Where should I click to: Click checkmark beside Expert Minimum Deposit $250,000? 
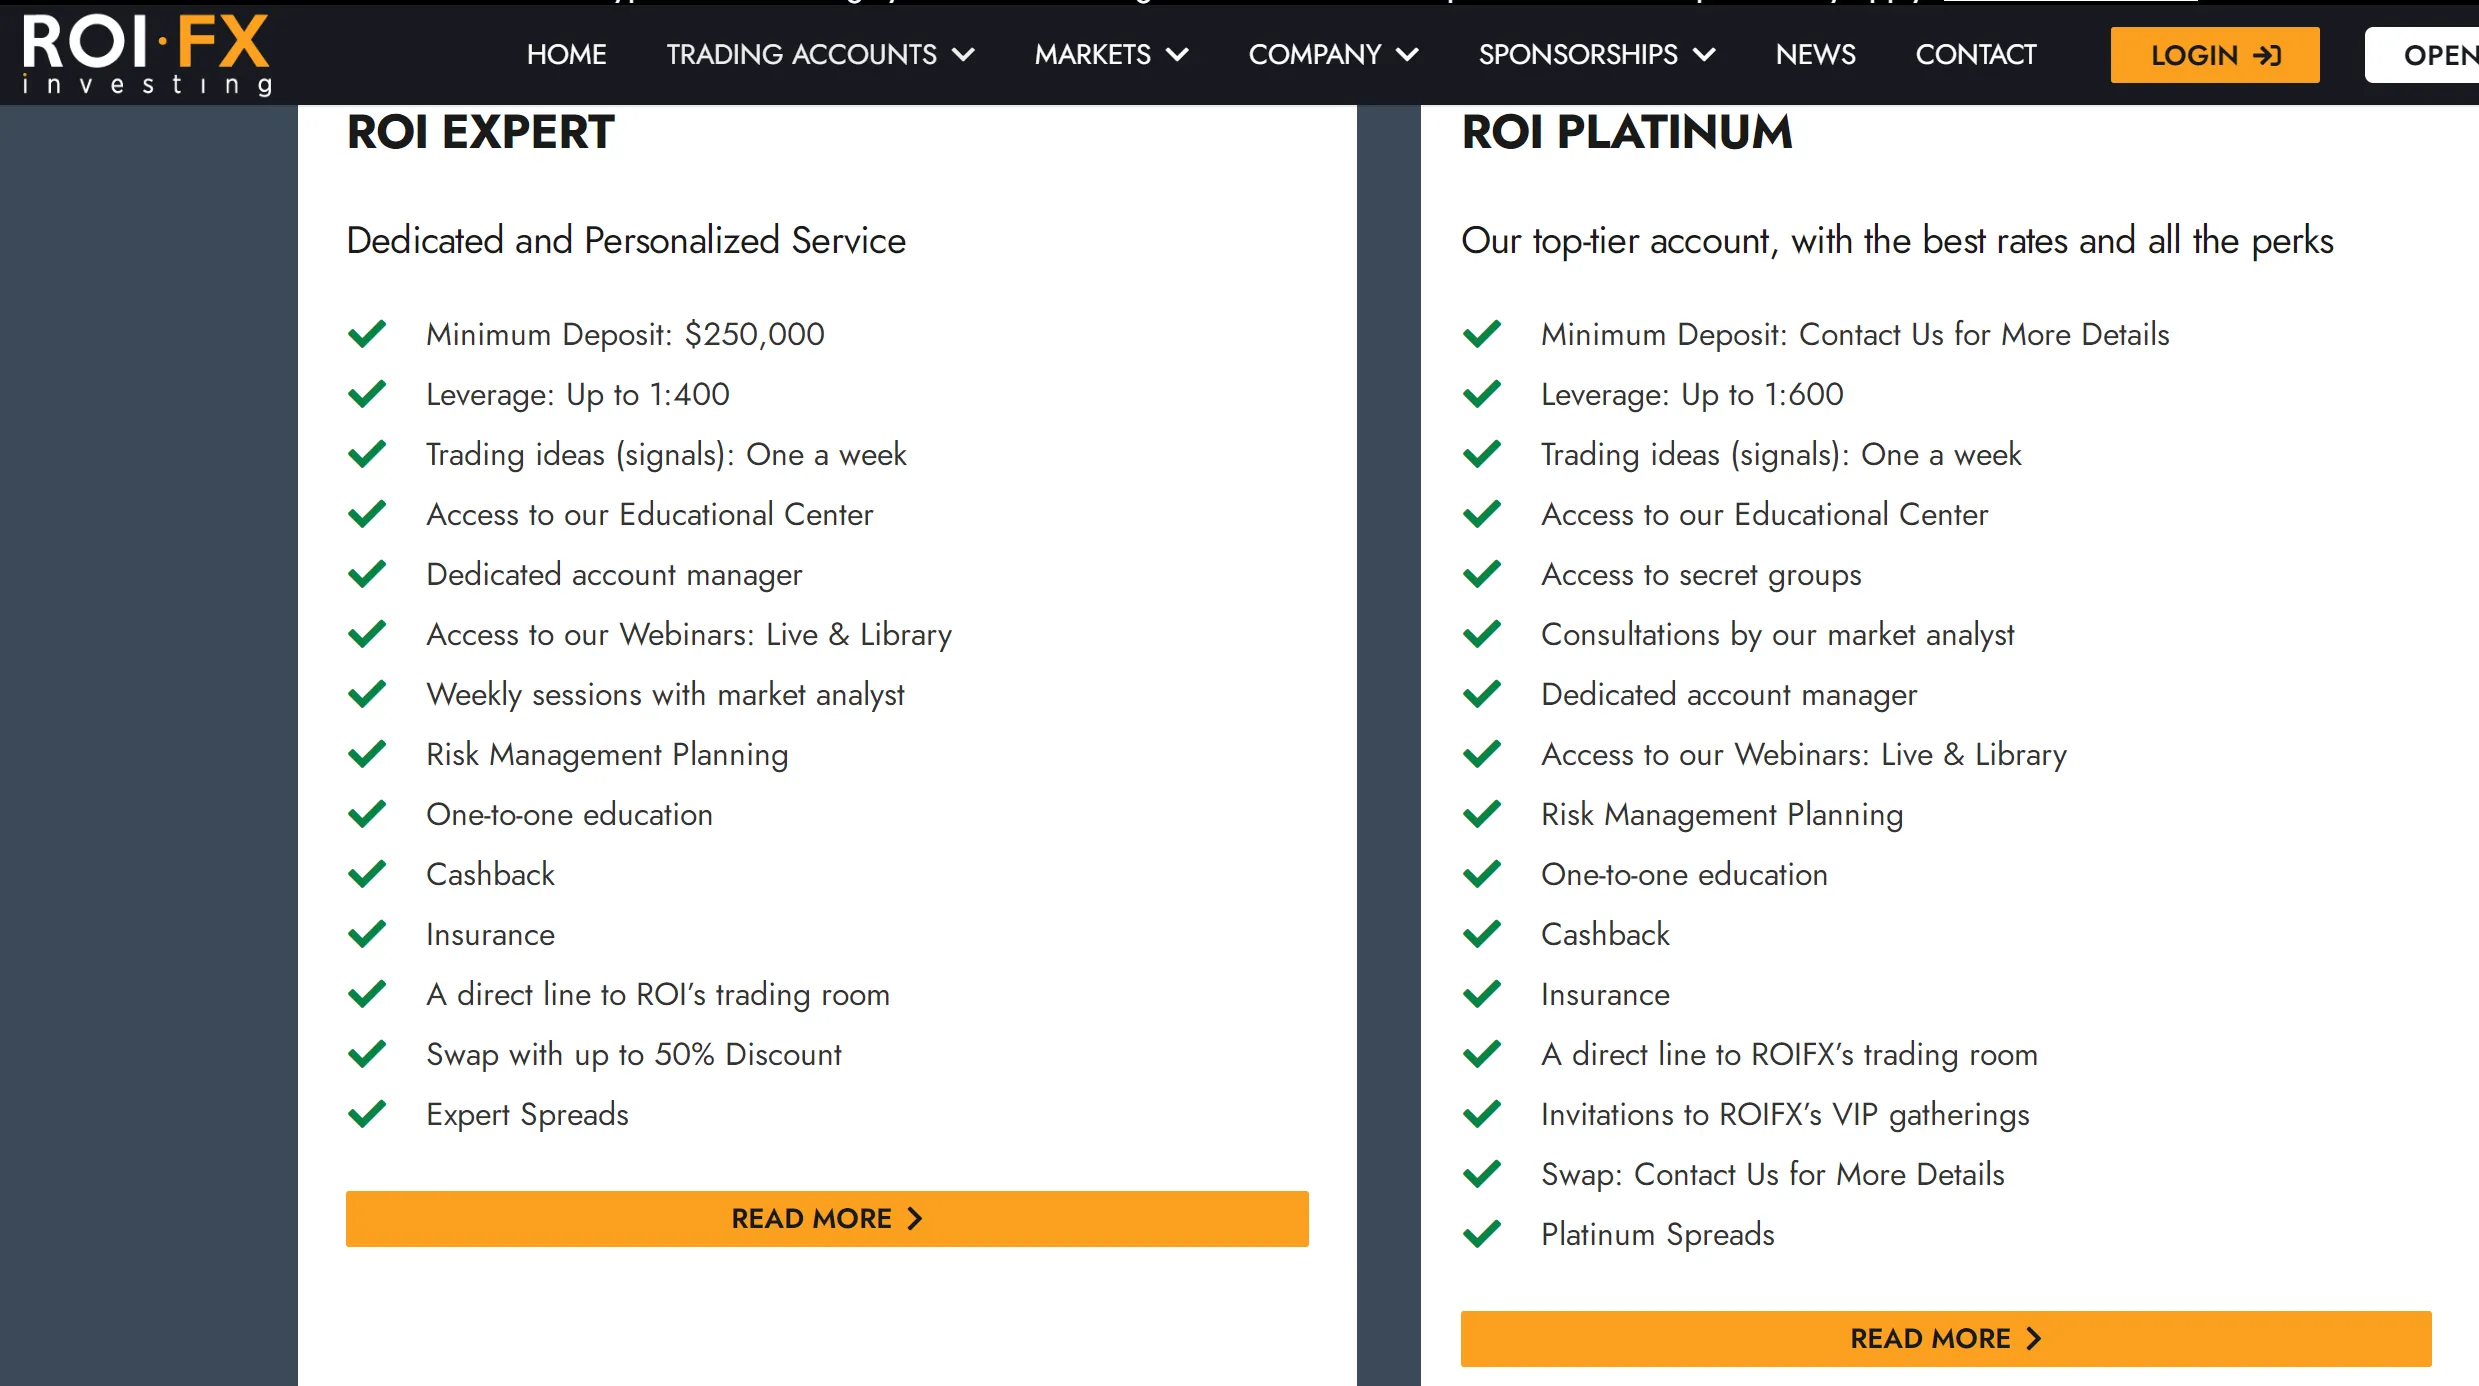367,334
